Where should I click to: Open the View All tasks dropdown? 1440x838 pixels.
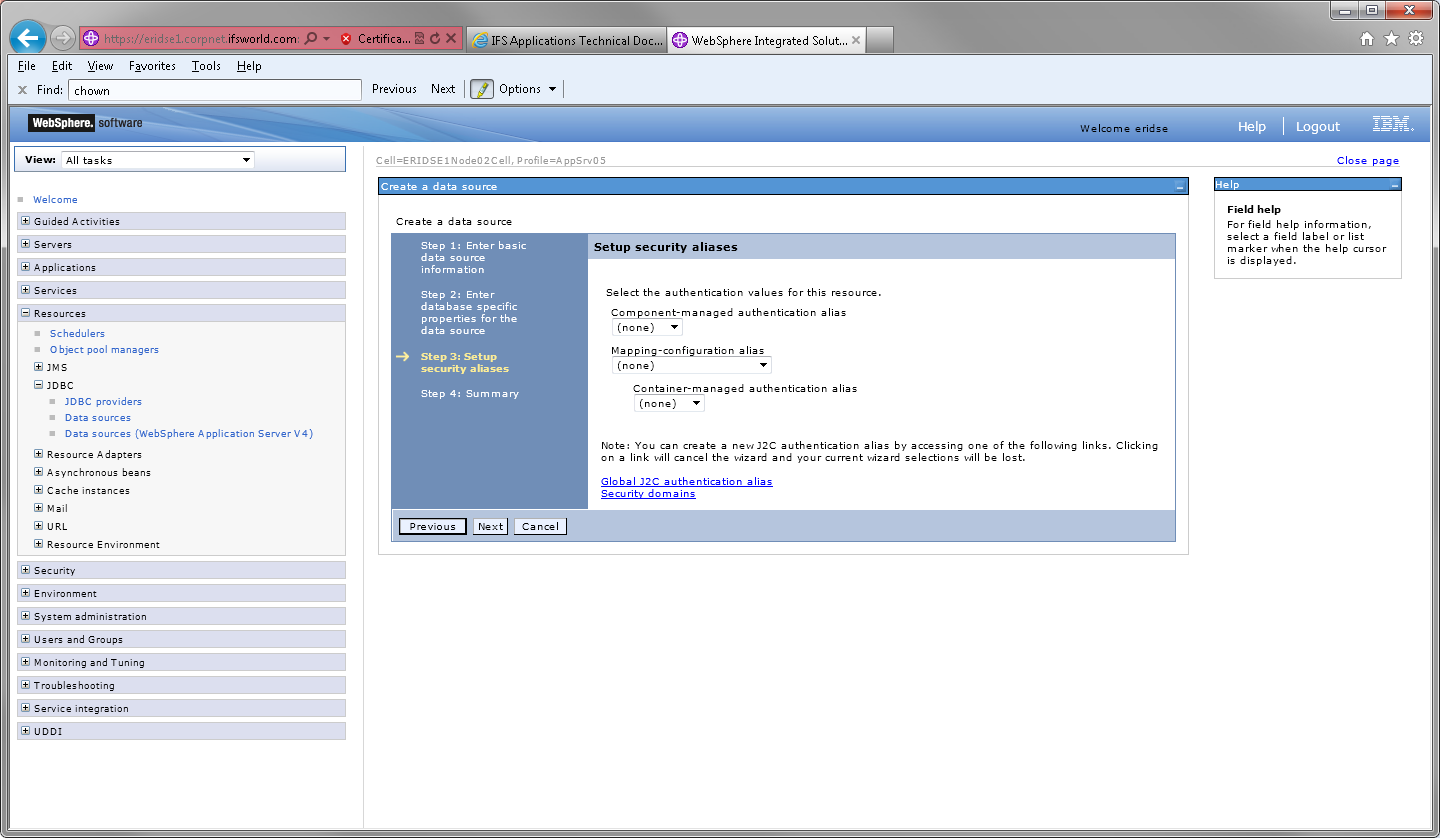click(157, 160)
